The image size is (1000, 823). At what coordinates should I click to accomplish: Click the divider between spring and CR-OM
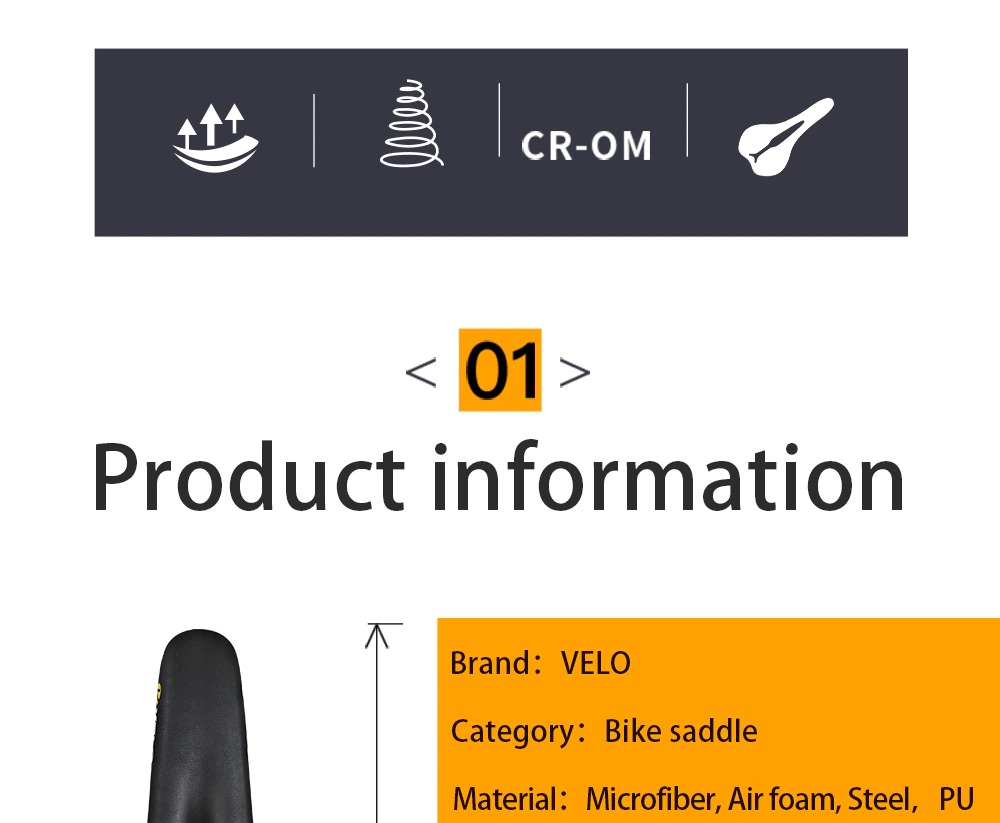point(499,119)
